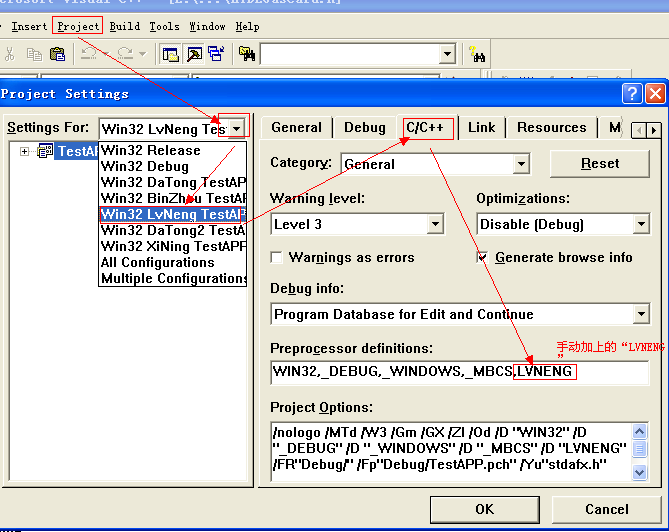Open the Project menu
This screenshot has height=532, width=669.
(x=78, y=26)
